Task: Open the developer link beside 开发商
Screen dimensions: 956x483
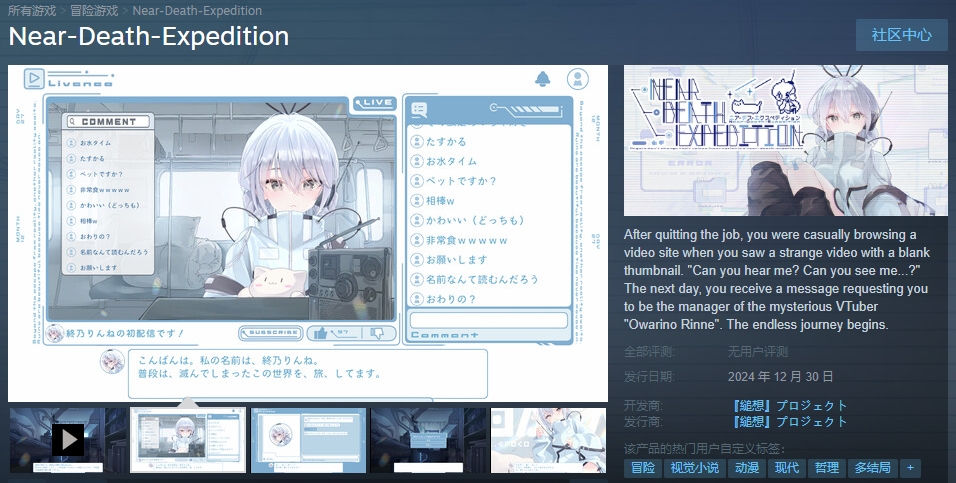Action: click(x=790, y=406)
